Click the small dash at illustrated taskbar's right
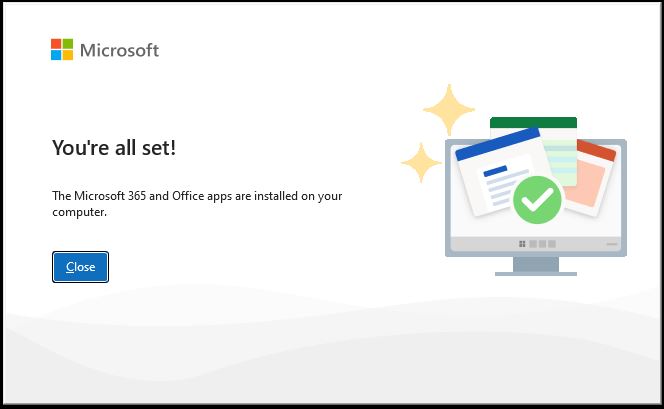664x409 pixels. (612, 244)
